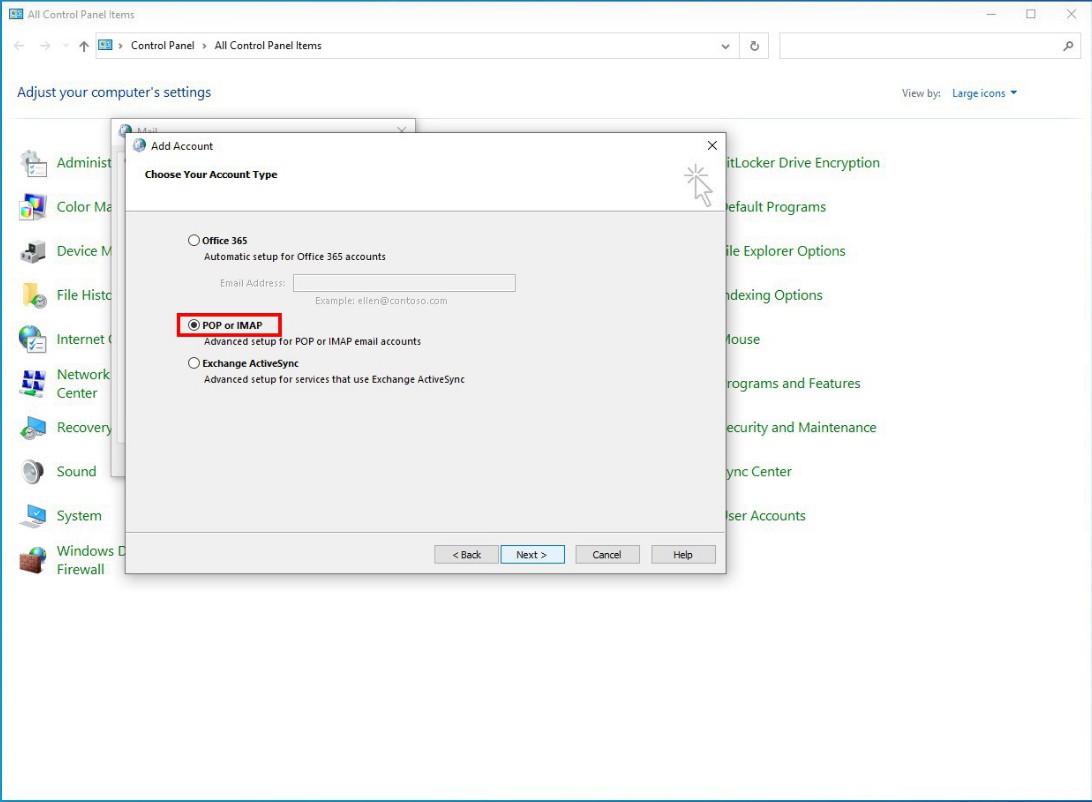The width and height of the screenshot is (1092, 802).
Task: Close the Mail window behind the dialog
Action: pyautogui.click(x=402, y=129)
